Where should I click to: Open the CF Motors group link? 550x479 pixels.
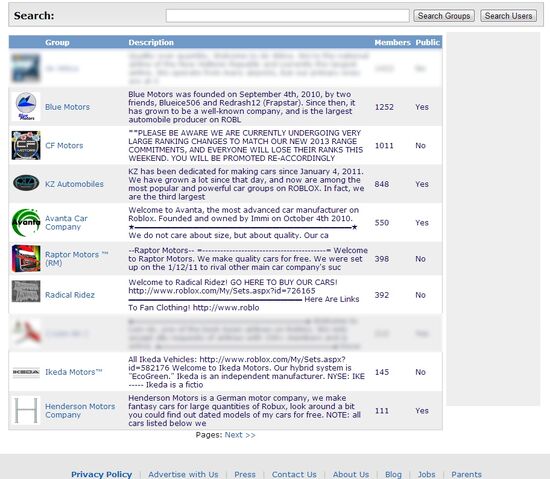click(64, 146)
